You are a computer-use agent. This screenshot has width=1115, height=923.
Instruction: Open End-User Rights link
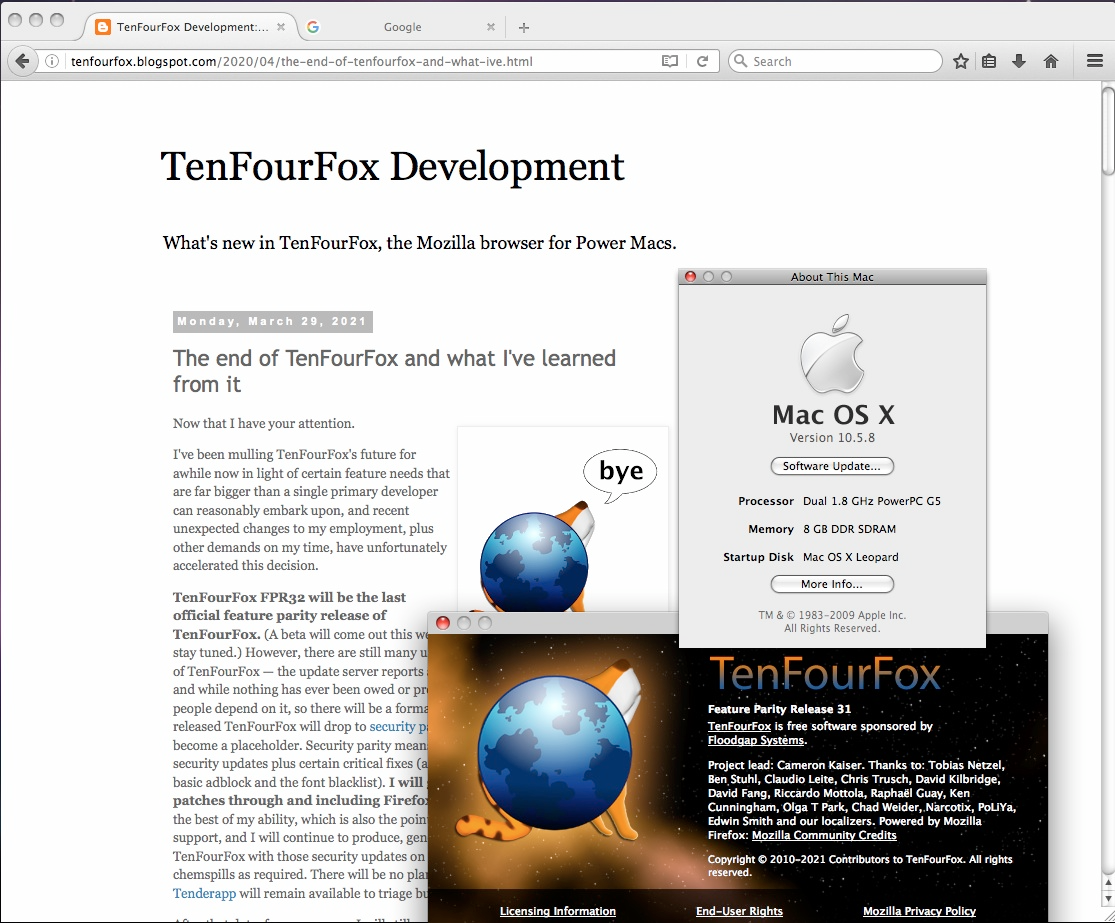(739, 911)
